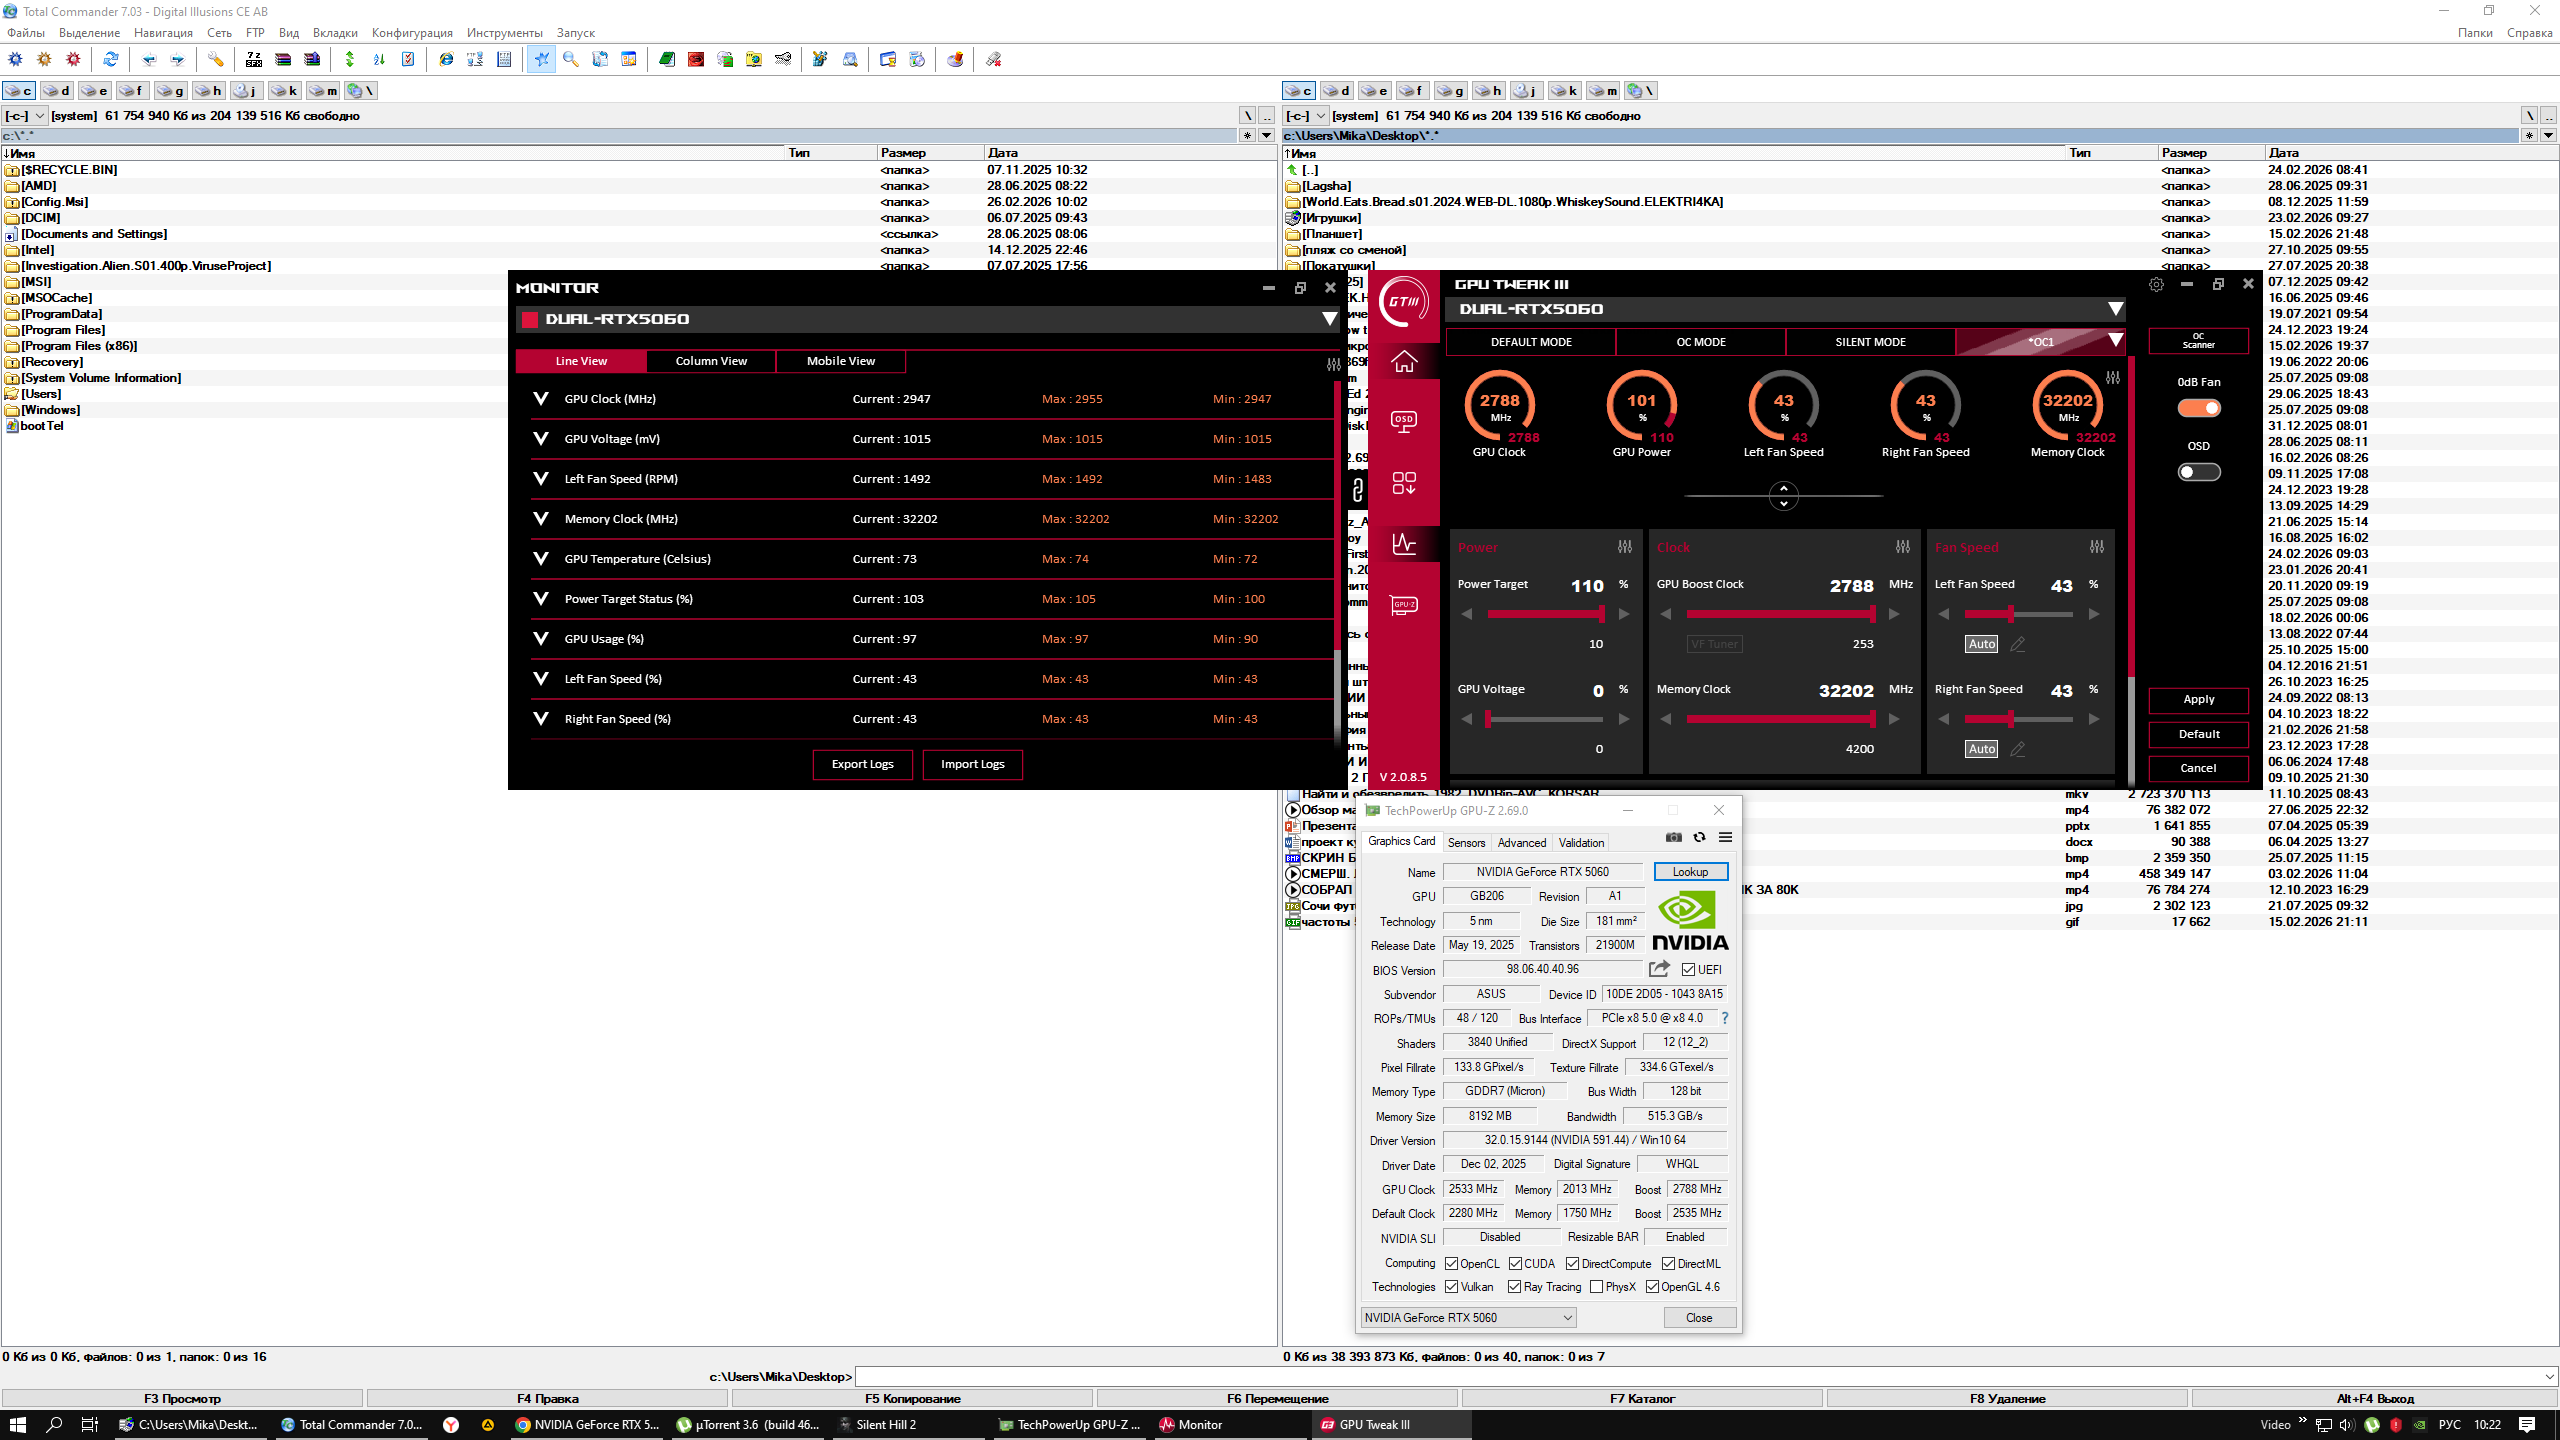Click the Export Logs button
Image resolution: width=2560 pixels, height=1440 pixels.
[862, 764]
